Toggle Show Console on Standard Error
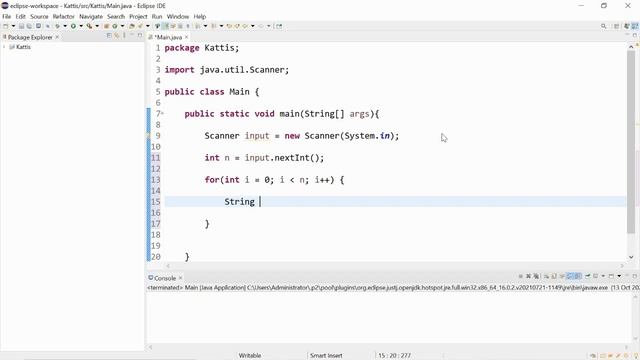 578,276
